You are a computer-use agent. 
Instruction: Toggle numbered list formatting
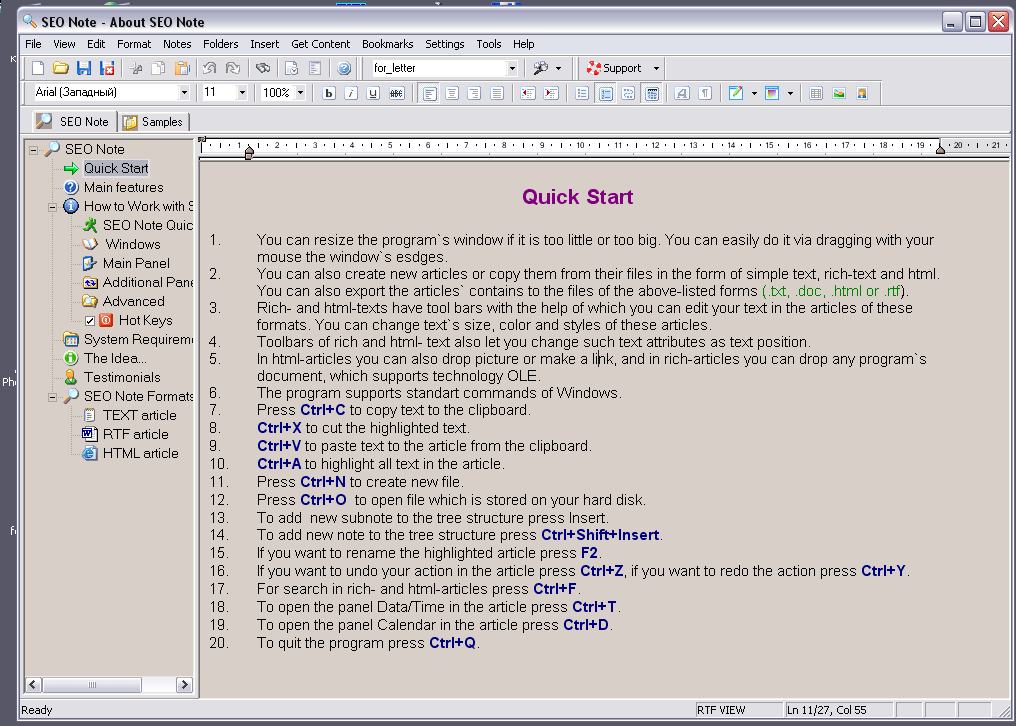(x=605, y=93)
